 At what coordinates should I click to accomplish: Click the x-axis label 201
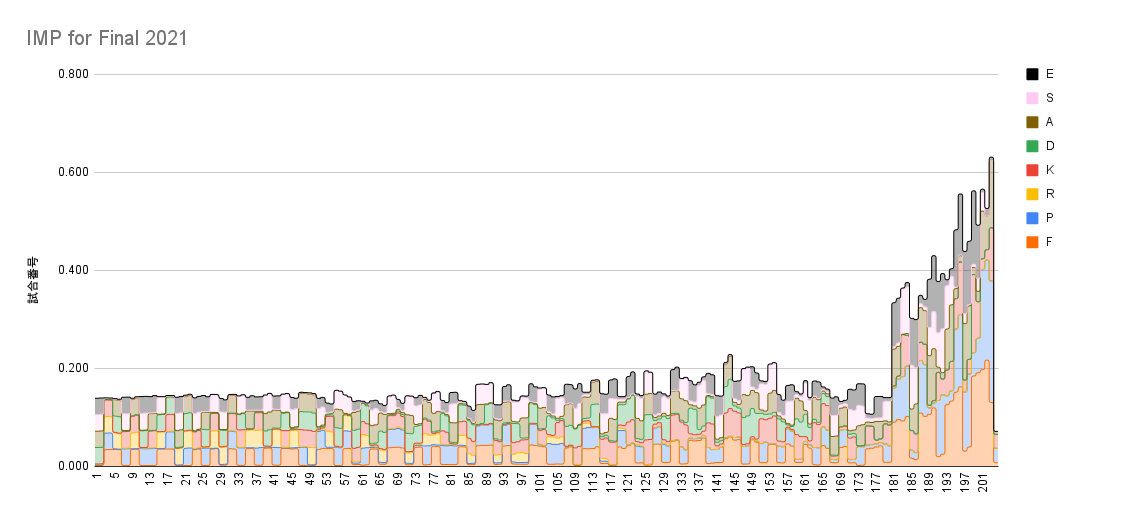983,482
